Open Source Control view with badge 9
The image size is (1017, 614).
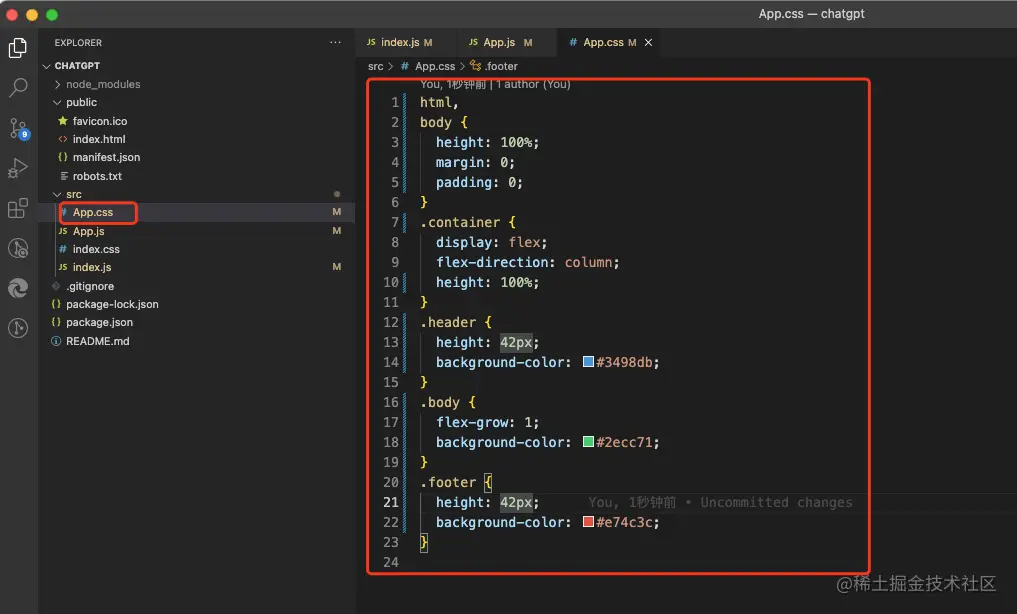point(18,128)
